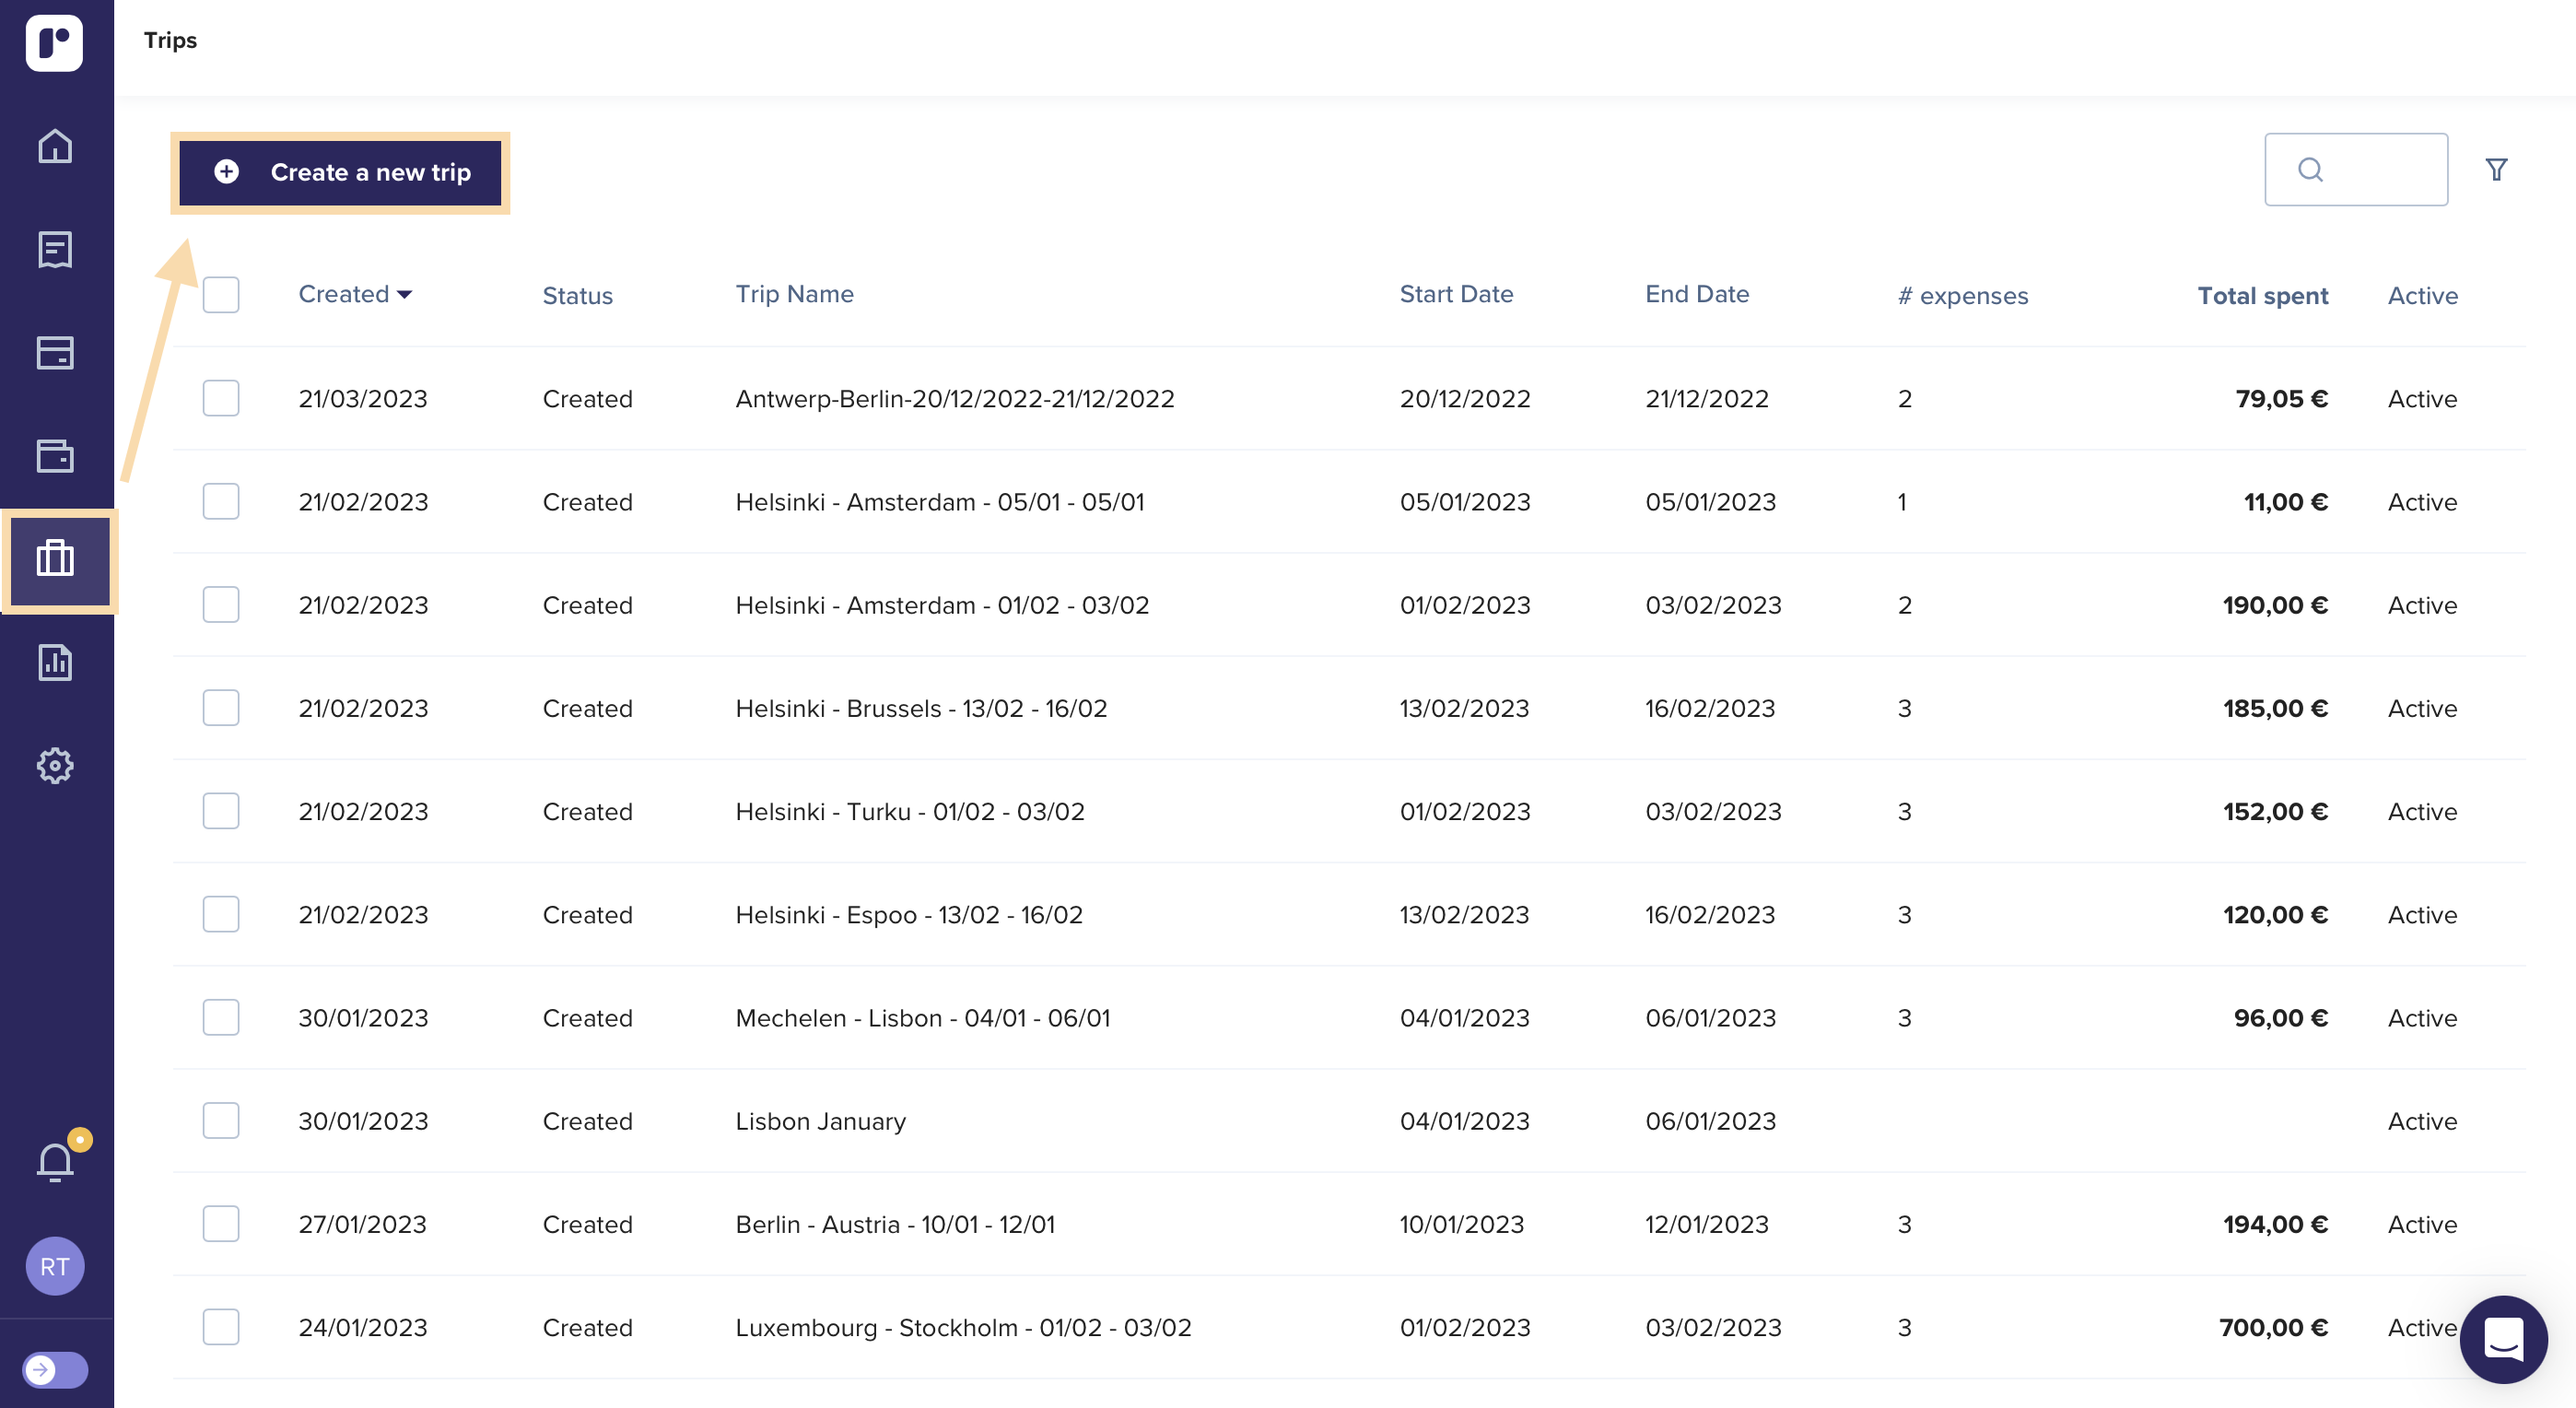Image resolution: width=2576 pixels, height=1408 pixels.
Task: Click the 185,00 € total amount
Action: [2275, 707]
